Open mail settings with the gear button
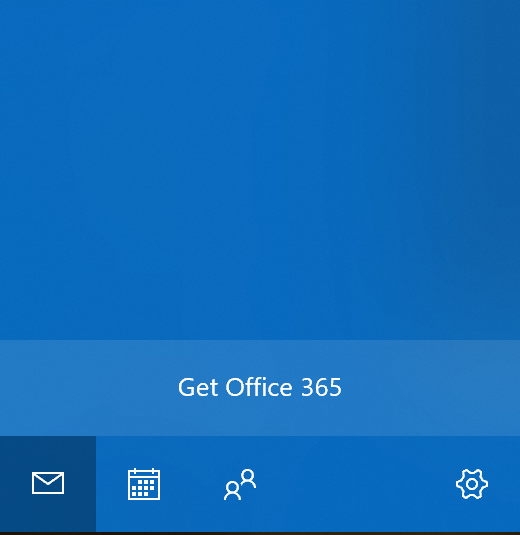The height and width of the screenshot is (535, 520). (x=472, y=484)
